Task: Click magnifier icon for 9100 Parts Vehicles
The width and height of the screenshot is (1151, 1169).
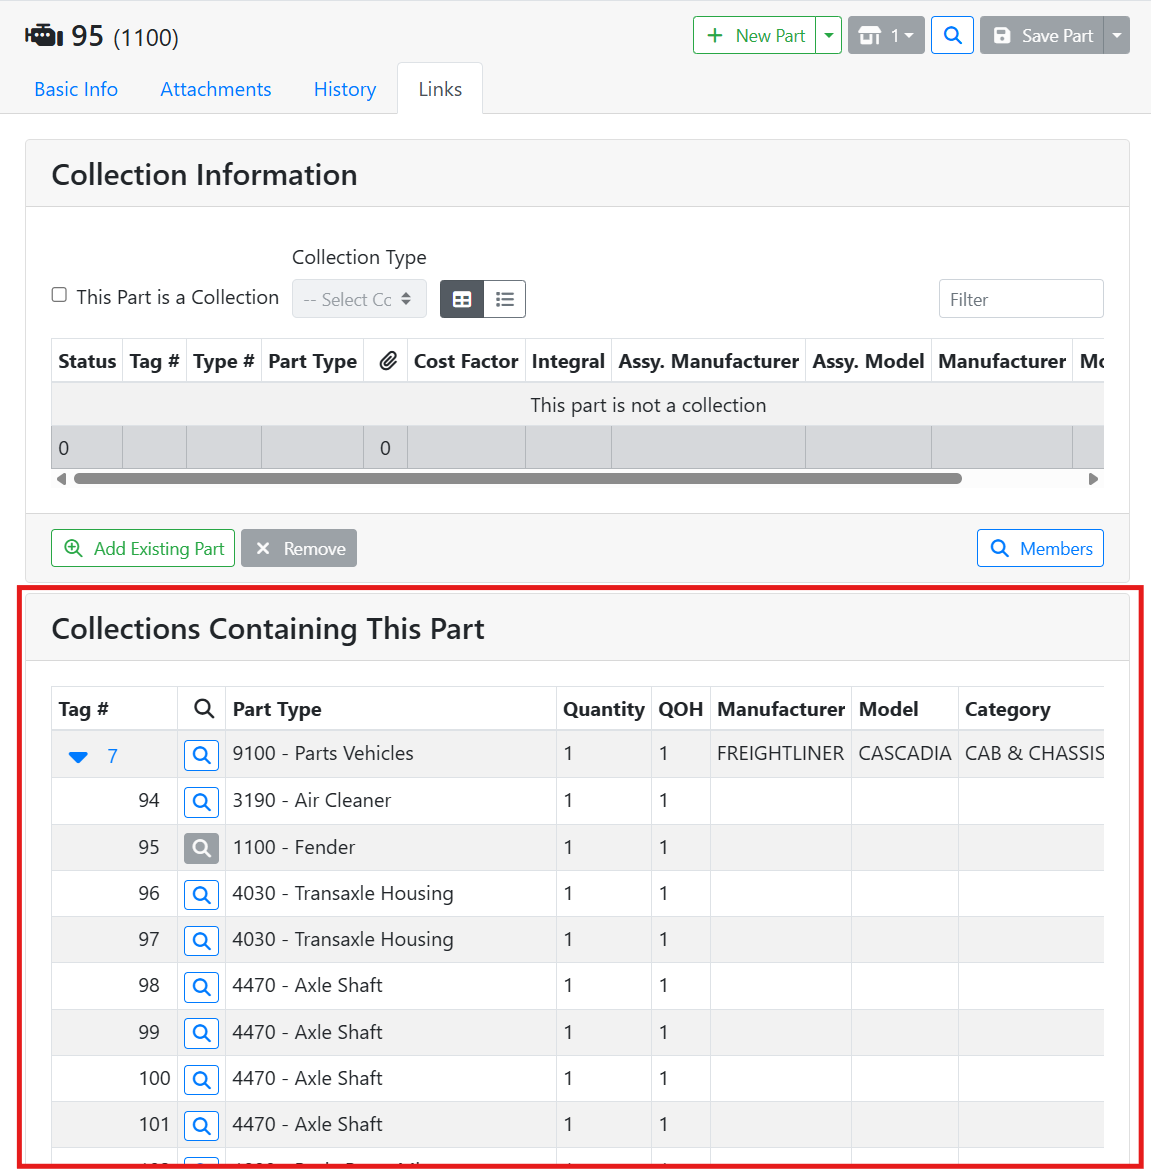Action: point(201,755)
